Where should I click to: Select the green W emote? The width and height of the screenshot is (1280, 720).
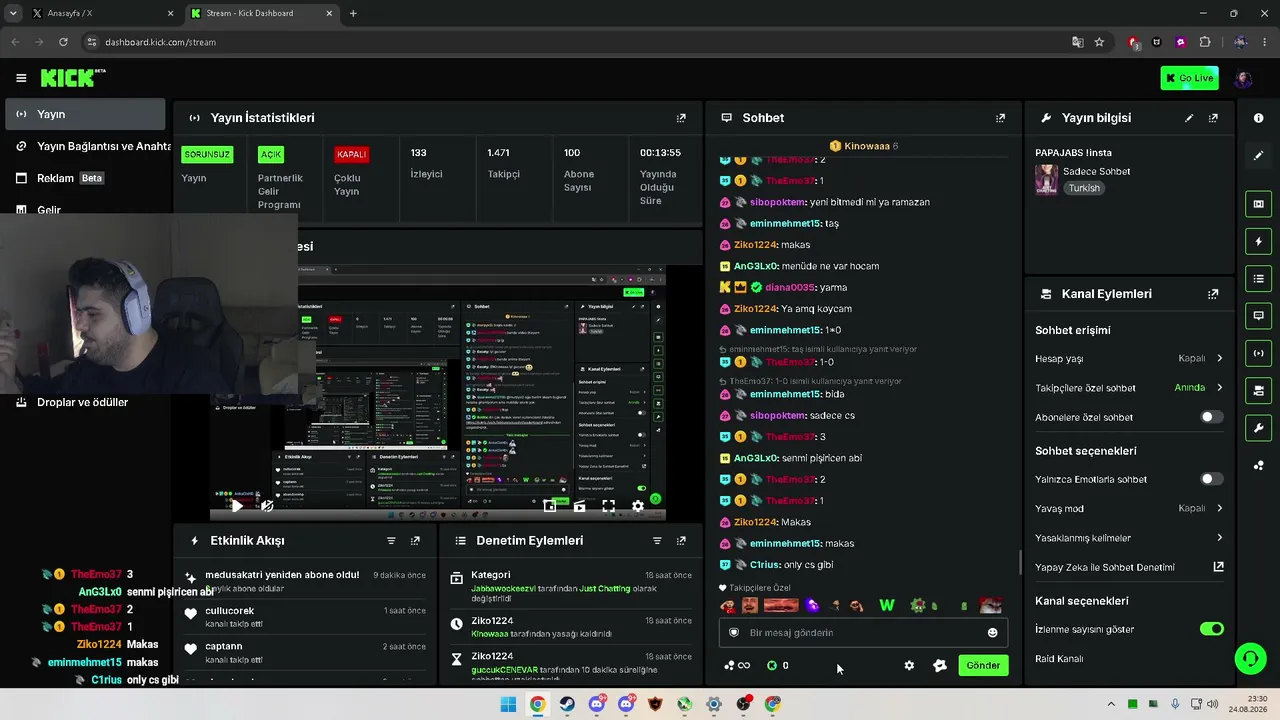point(886,605)
